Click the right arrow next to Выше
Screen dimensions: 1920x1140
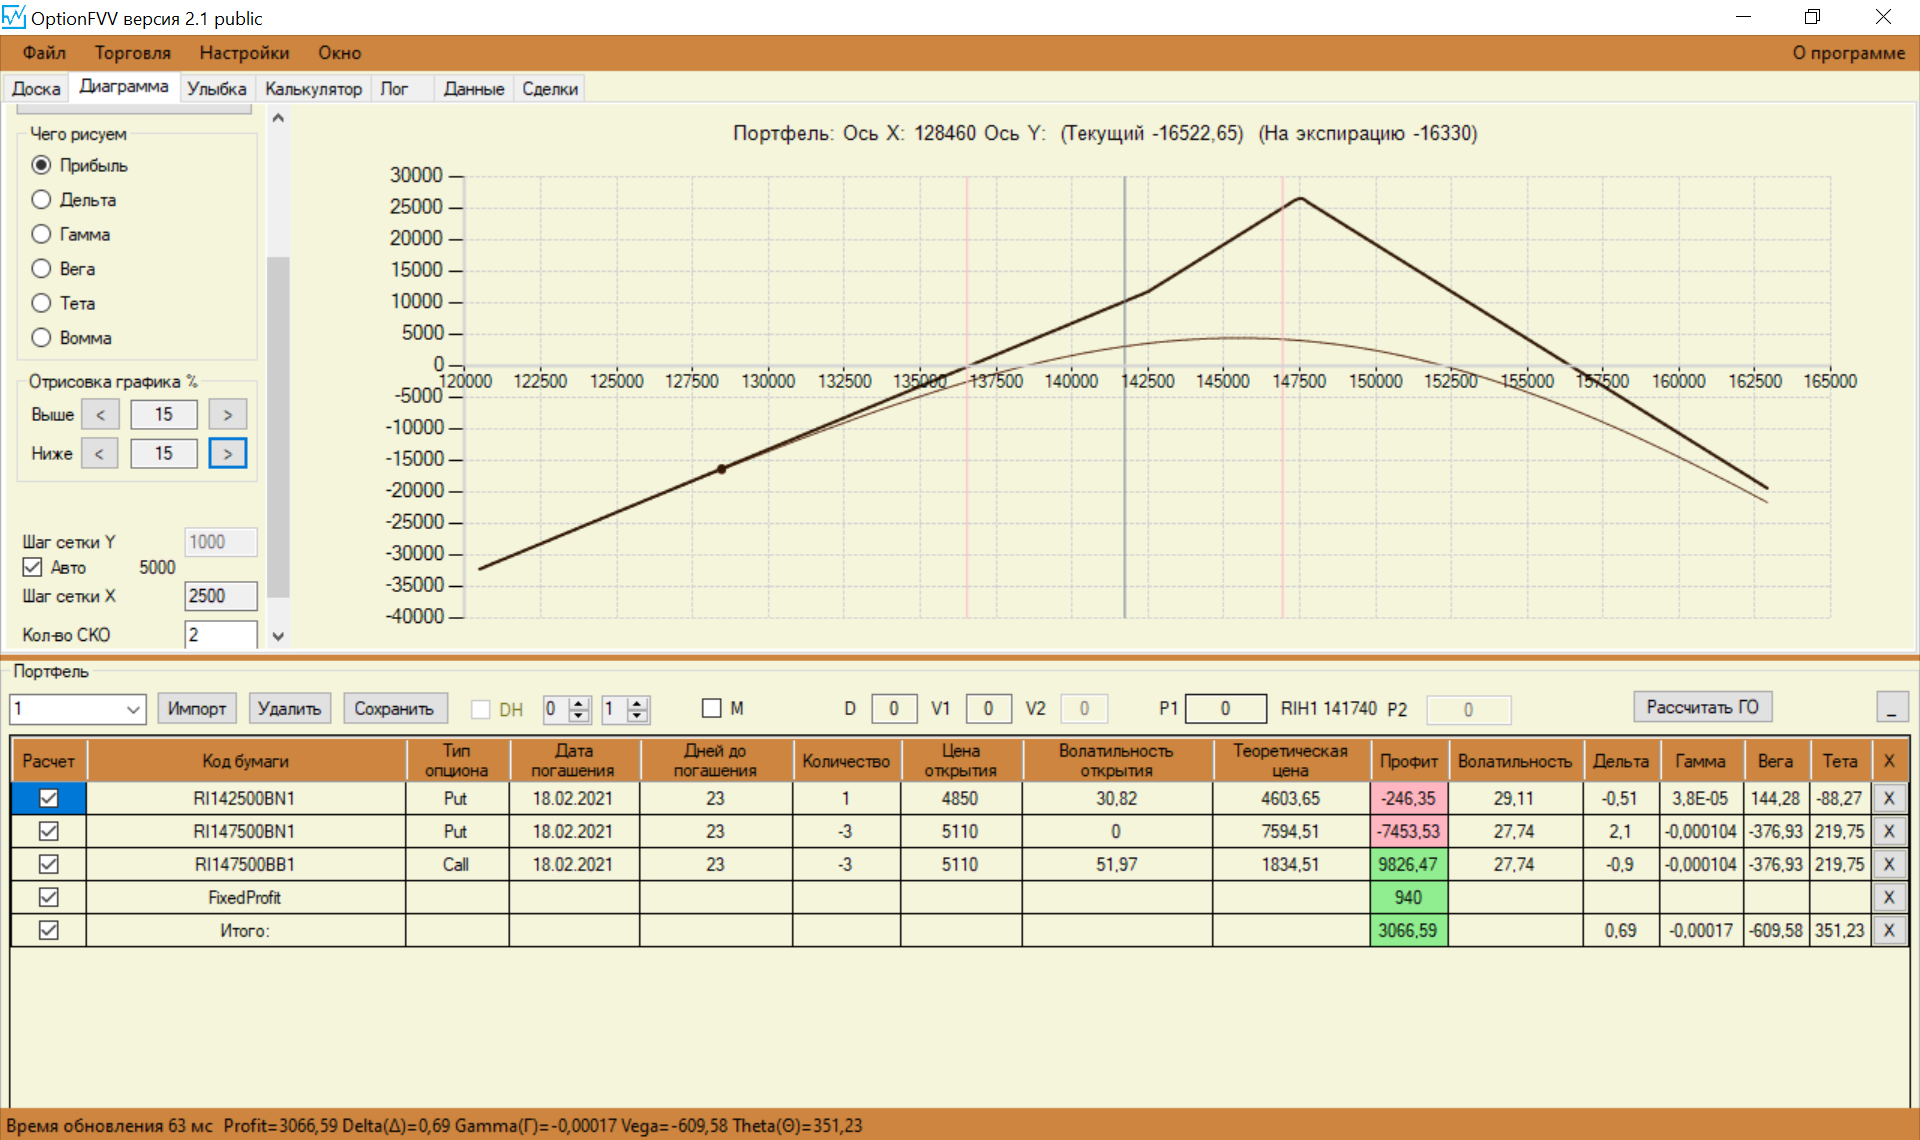point(227,414)
